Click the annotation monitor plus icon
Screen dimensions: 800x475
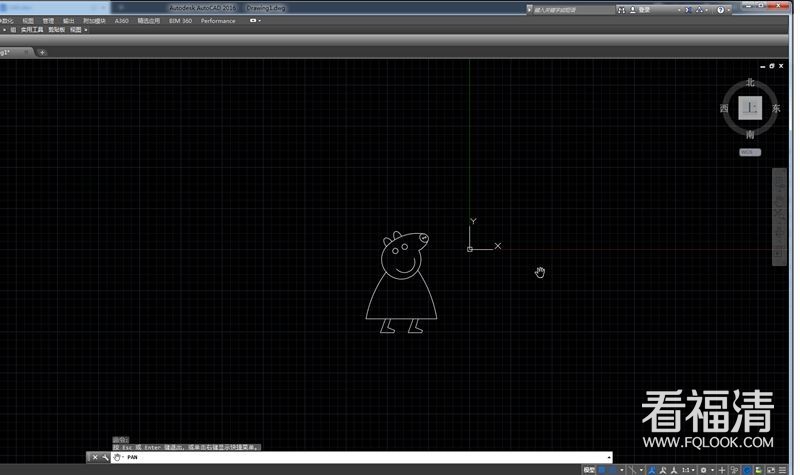pos(722,470)
